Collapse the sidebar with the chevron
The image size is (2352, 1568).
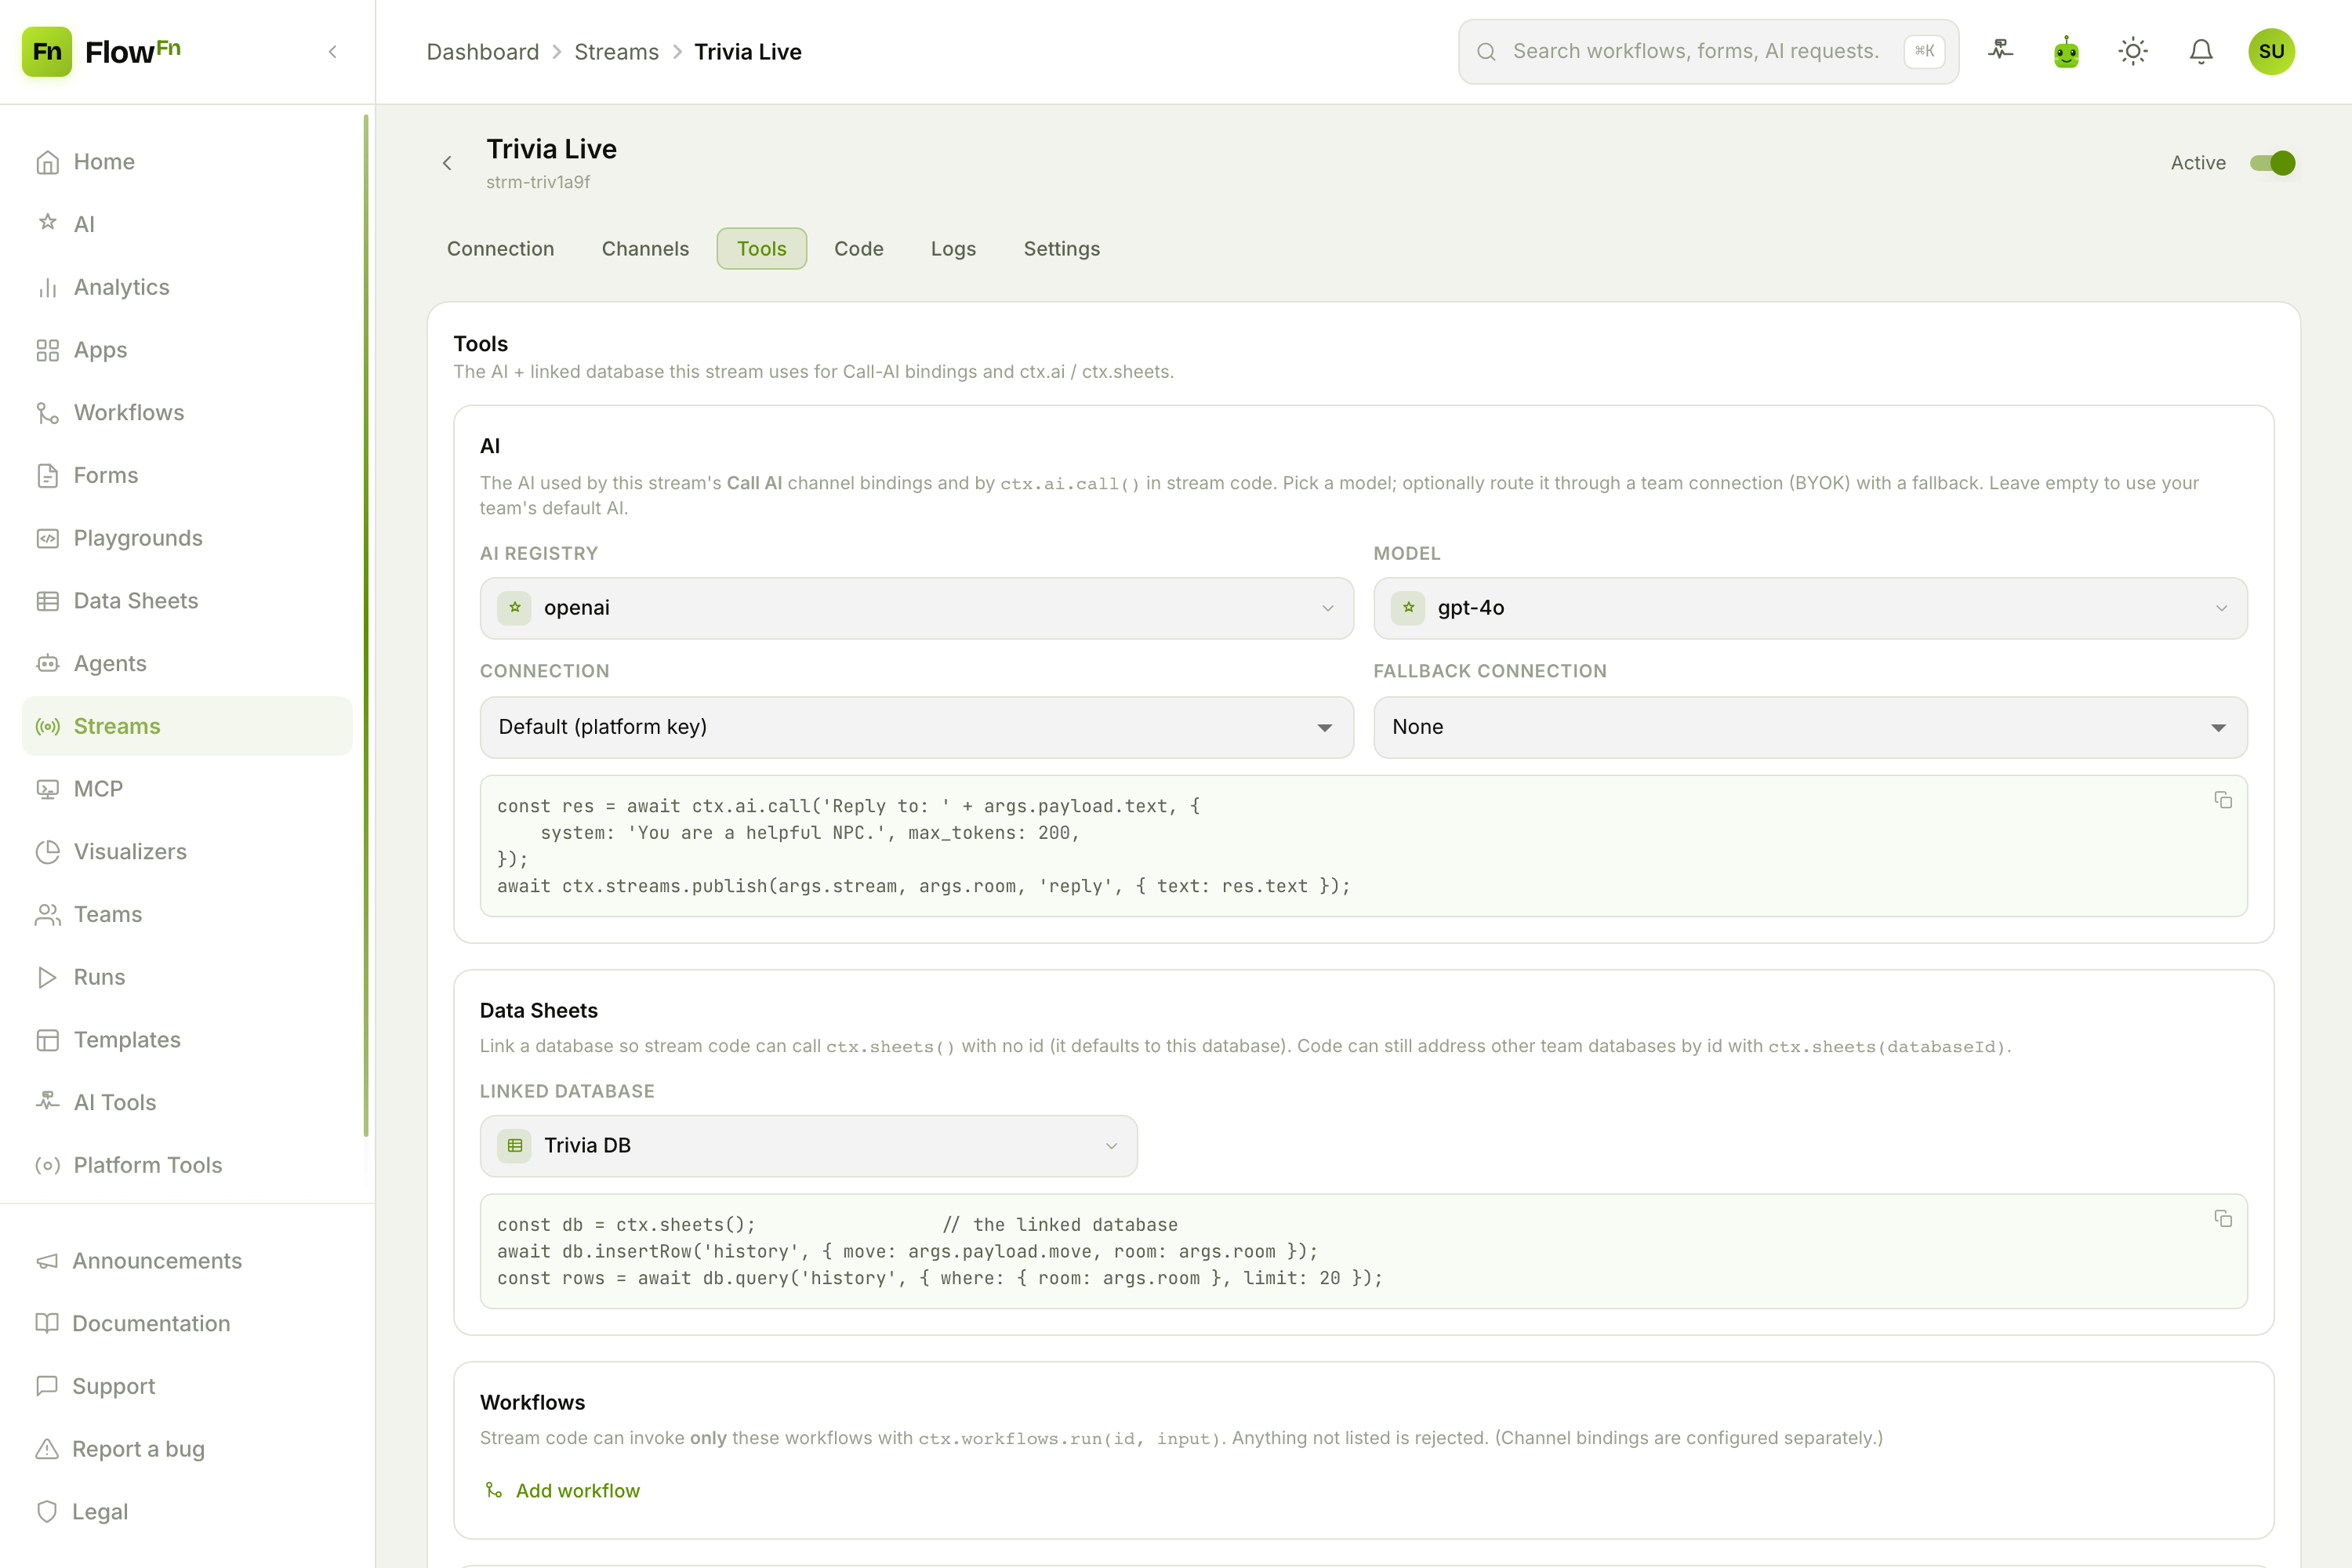(333, 52)
